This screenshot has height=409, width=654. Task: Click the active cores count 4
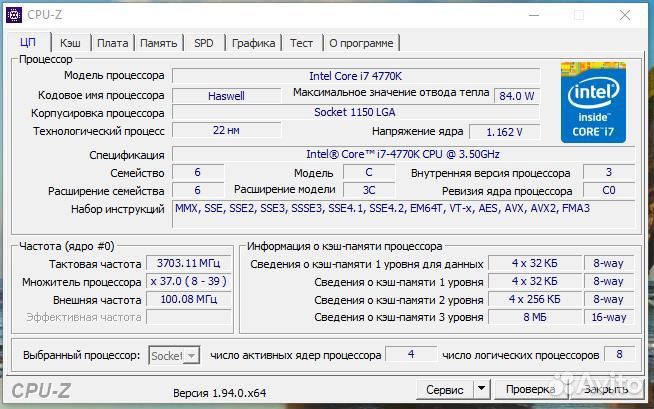point(411,354)
